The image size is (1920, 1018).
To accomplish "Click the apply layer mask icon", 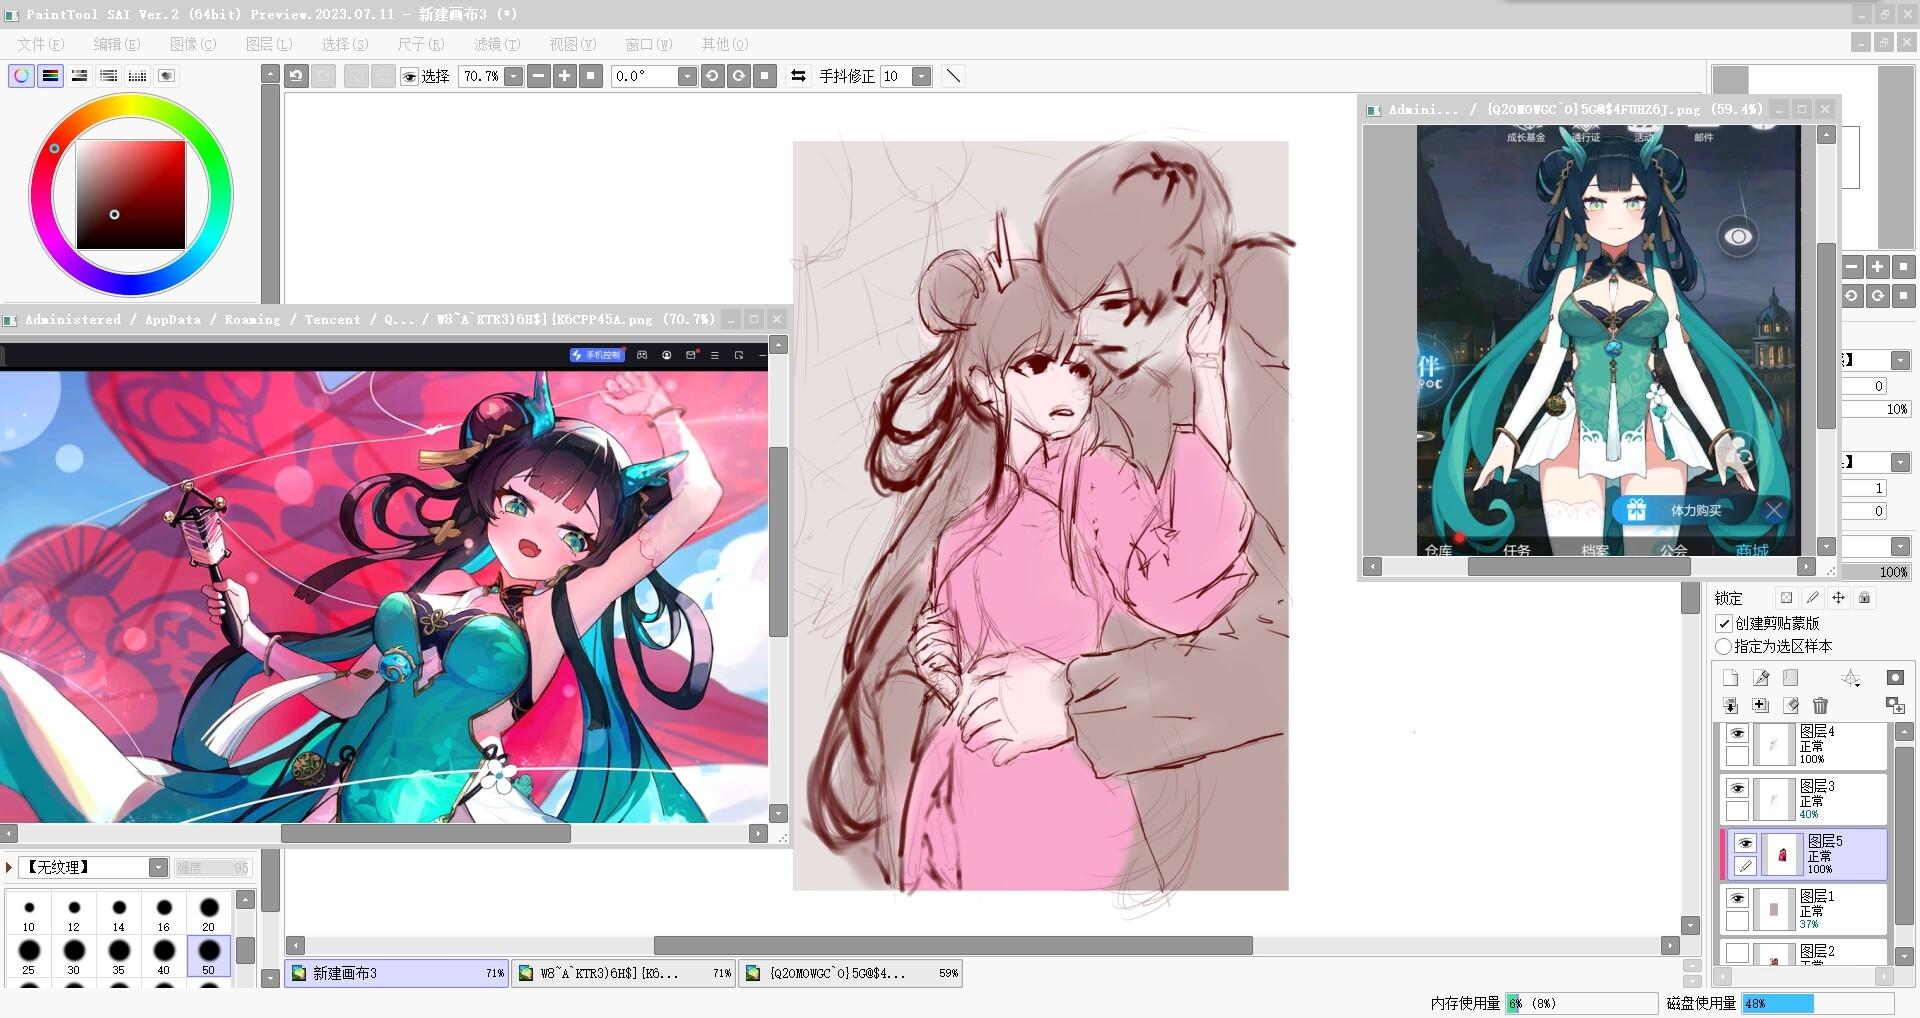I will click(1895, 706).
